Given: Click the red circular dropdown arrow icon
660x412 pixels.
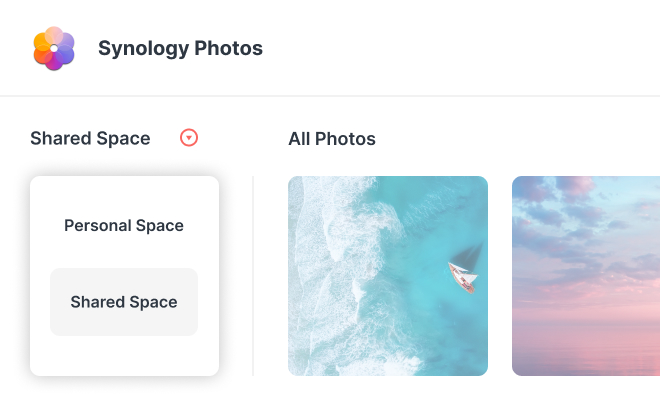Looking at the screenshot, I should click(x=189, y=138).
